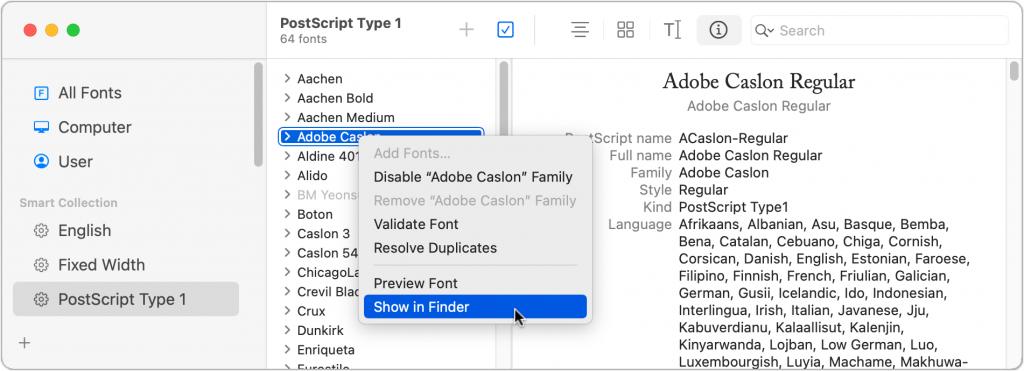
Task: Click the plus Add Fonts toolbar icon
Action: [x=466, y=30]
